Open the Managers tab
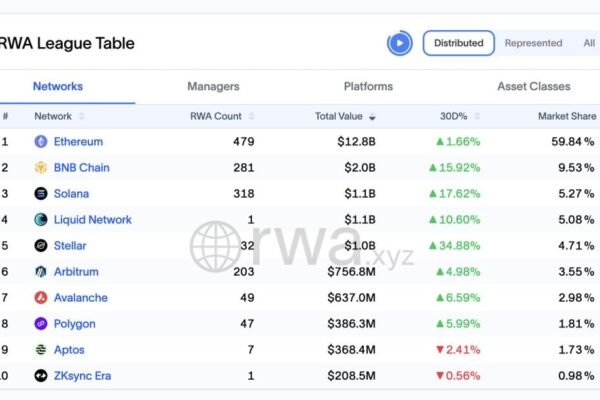 [213, 87]
